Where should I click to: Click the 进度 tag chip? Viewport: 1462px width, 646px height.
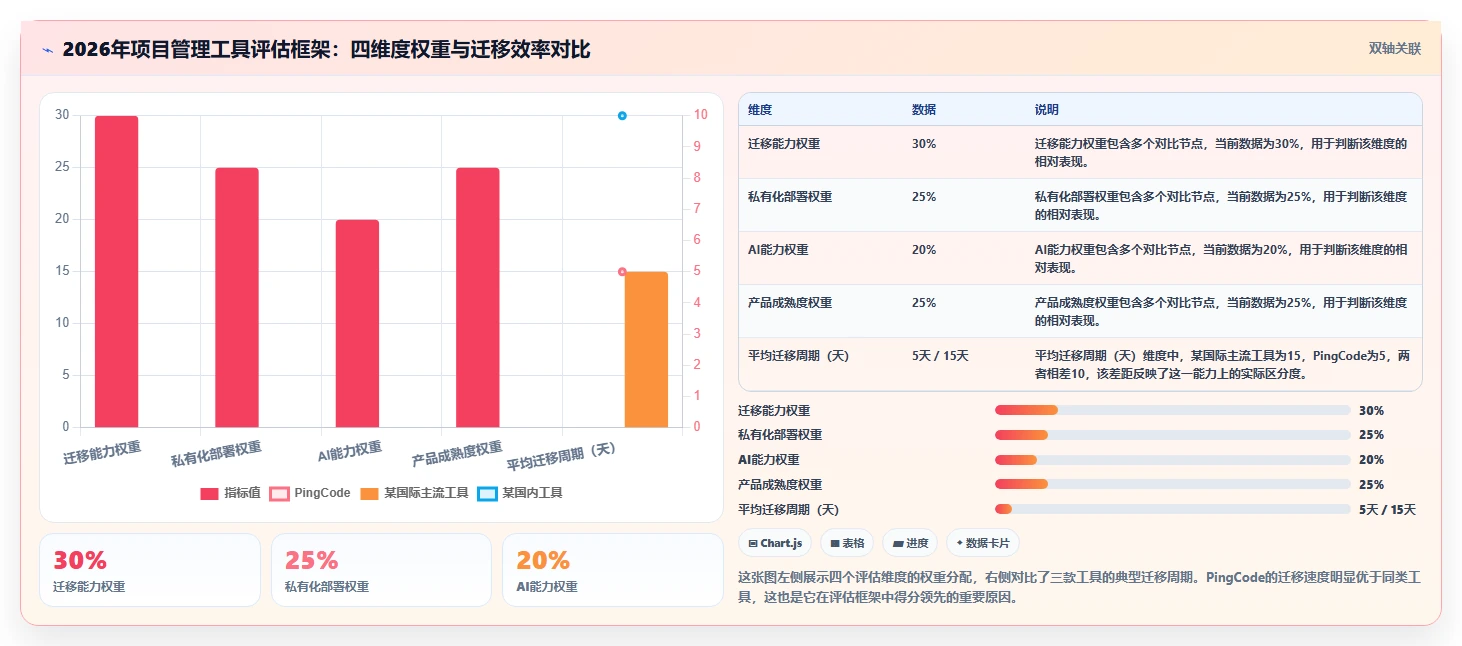pos(910,543)
